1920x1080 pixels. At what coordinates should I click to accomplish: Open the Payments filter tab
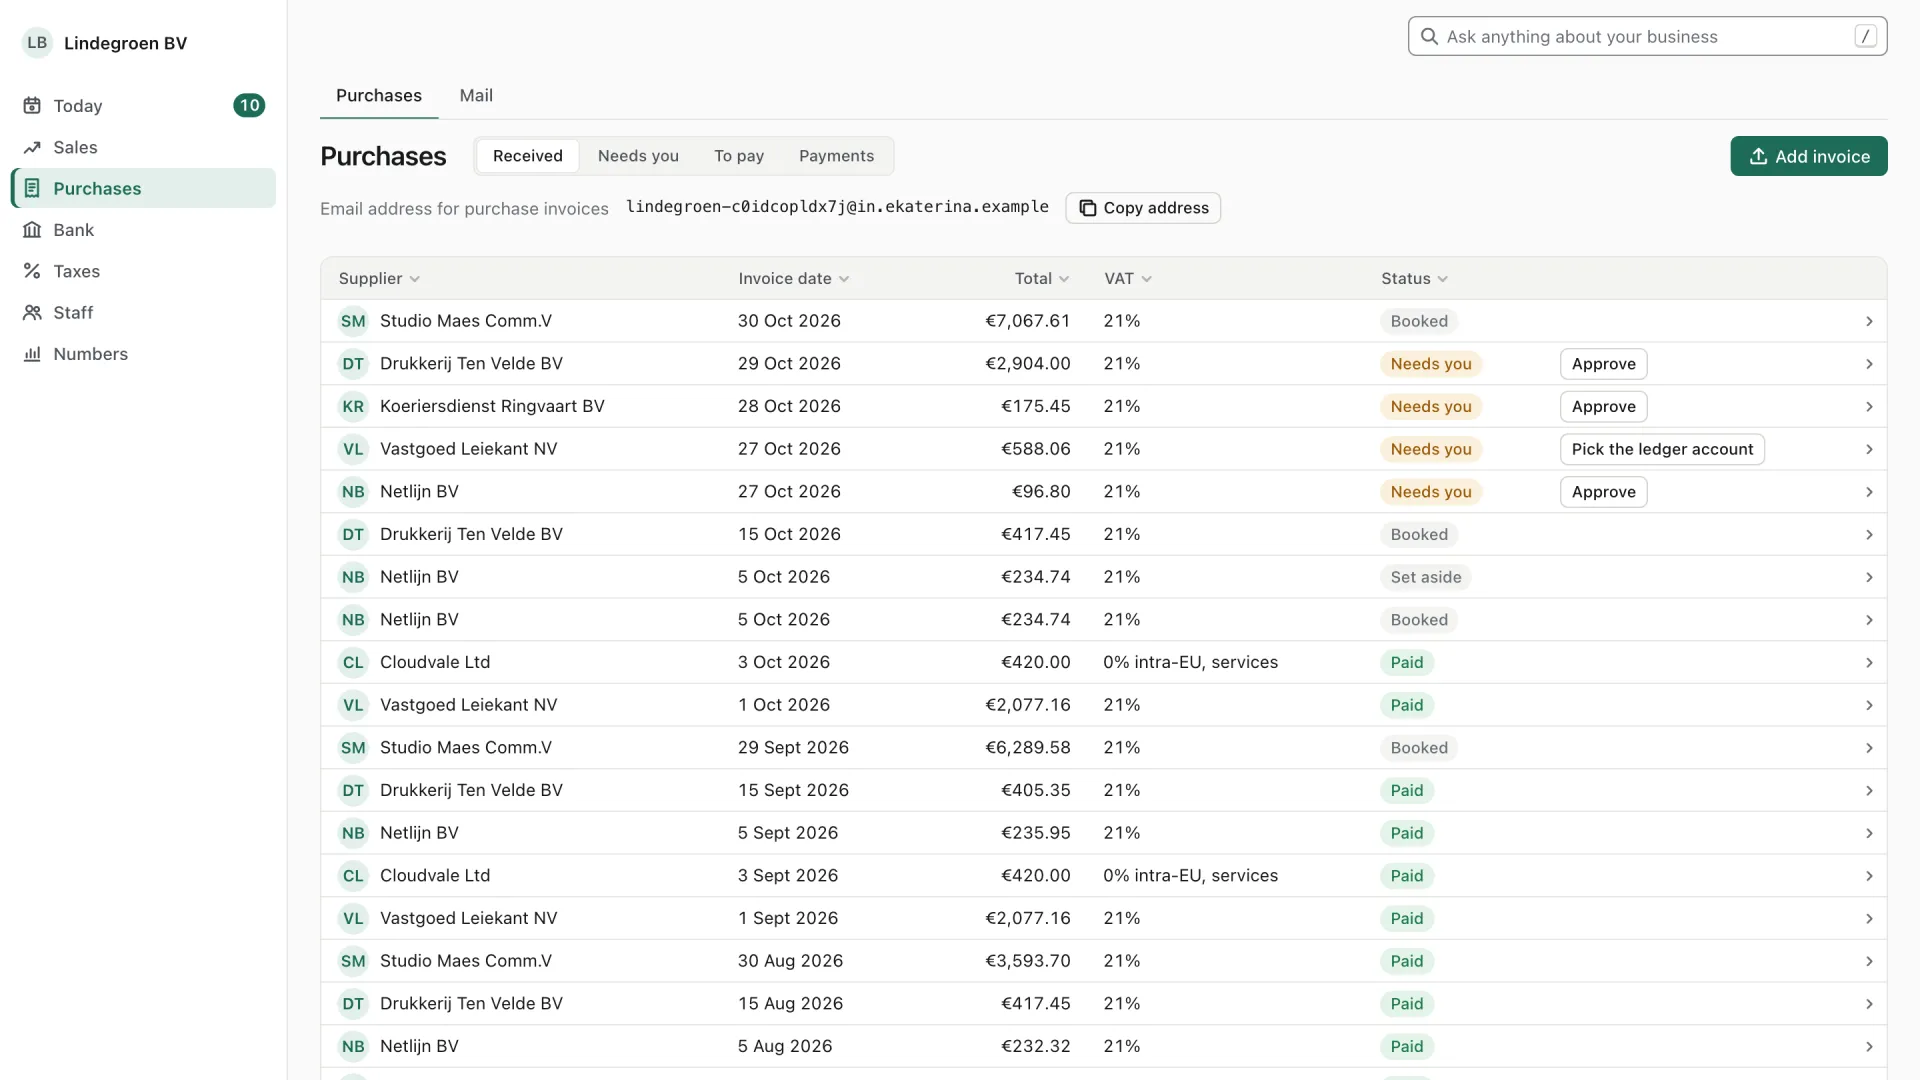(x=836, y=156)
